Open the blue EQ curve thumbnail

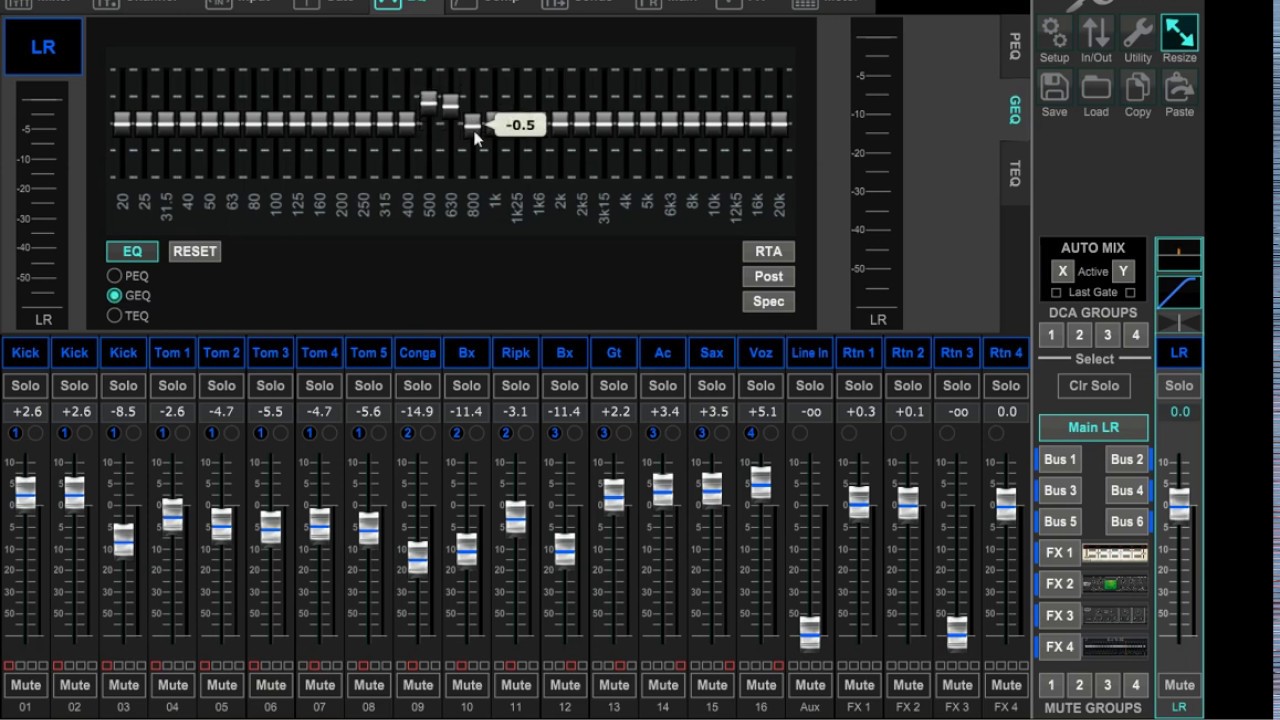tap(1179, 291)
